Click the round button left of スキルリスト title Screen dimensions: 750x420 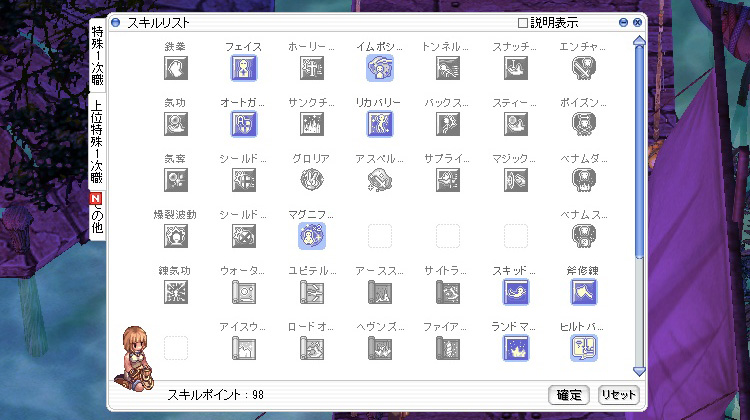(x=115, y=22)
